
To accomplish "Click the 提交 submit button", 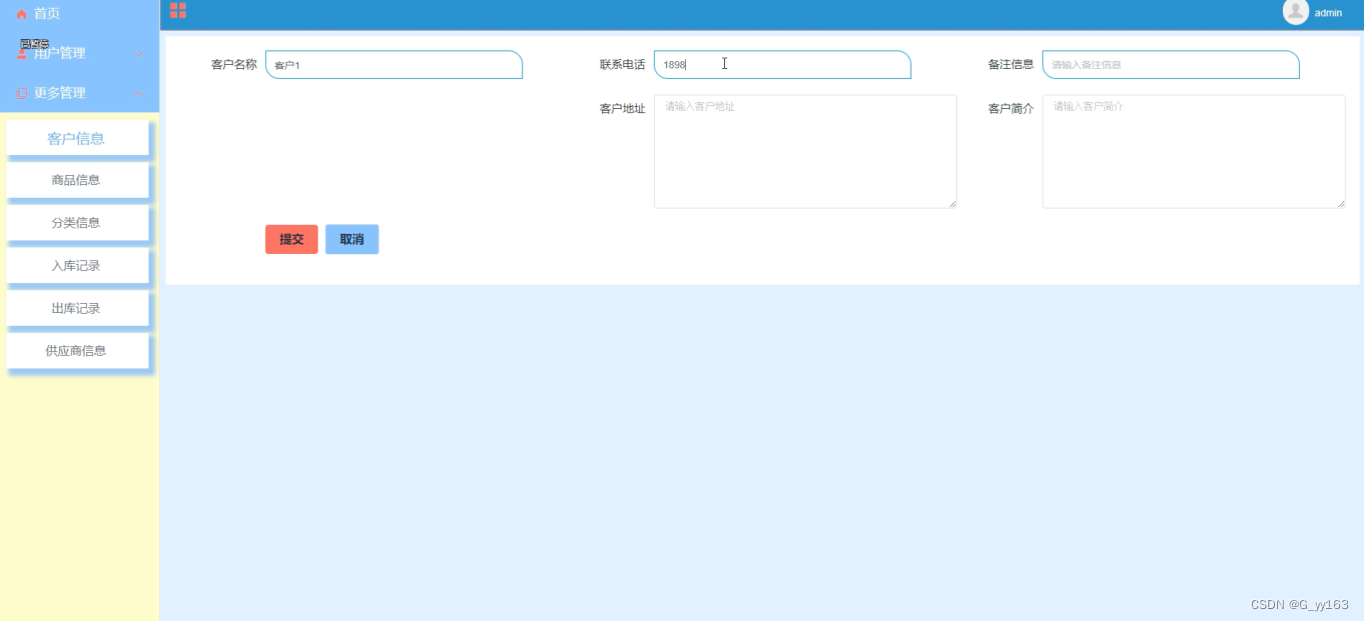I will [x=291, y=239].
